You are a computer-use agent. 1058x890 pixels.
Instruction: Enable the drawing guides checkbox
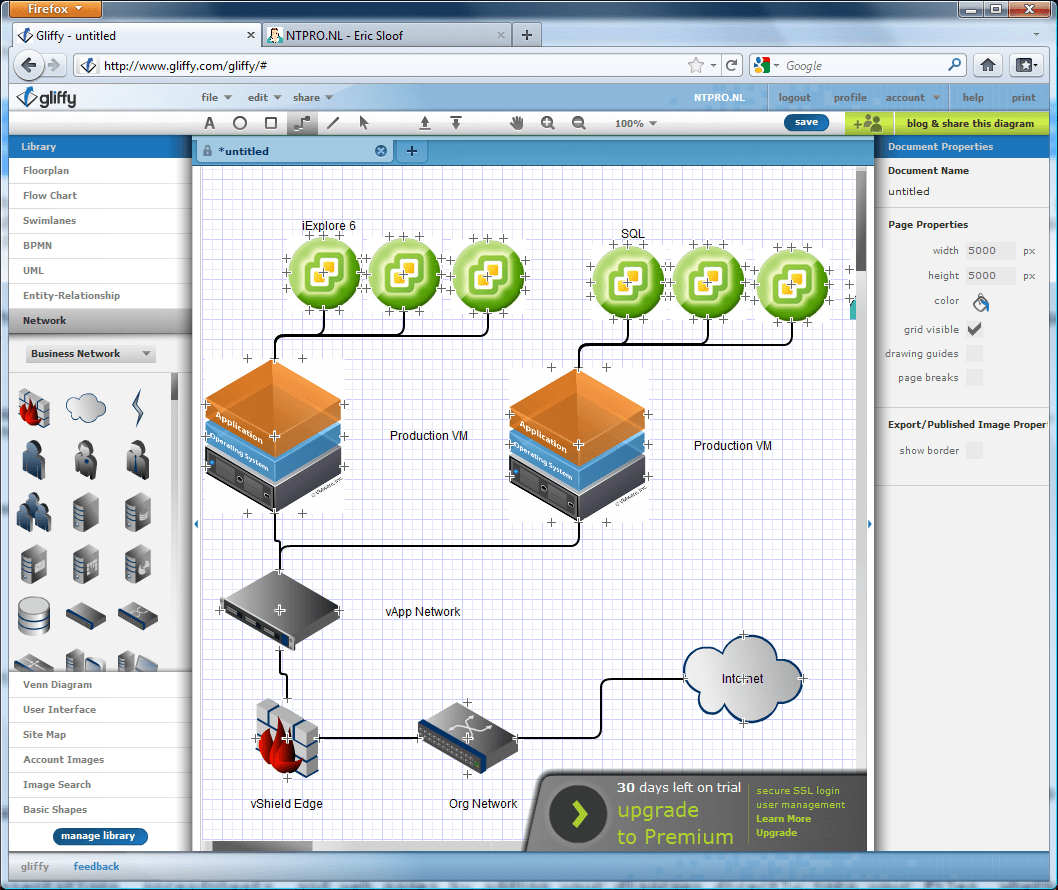point(974,354)
